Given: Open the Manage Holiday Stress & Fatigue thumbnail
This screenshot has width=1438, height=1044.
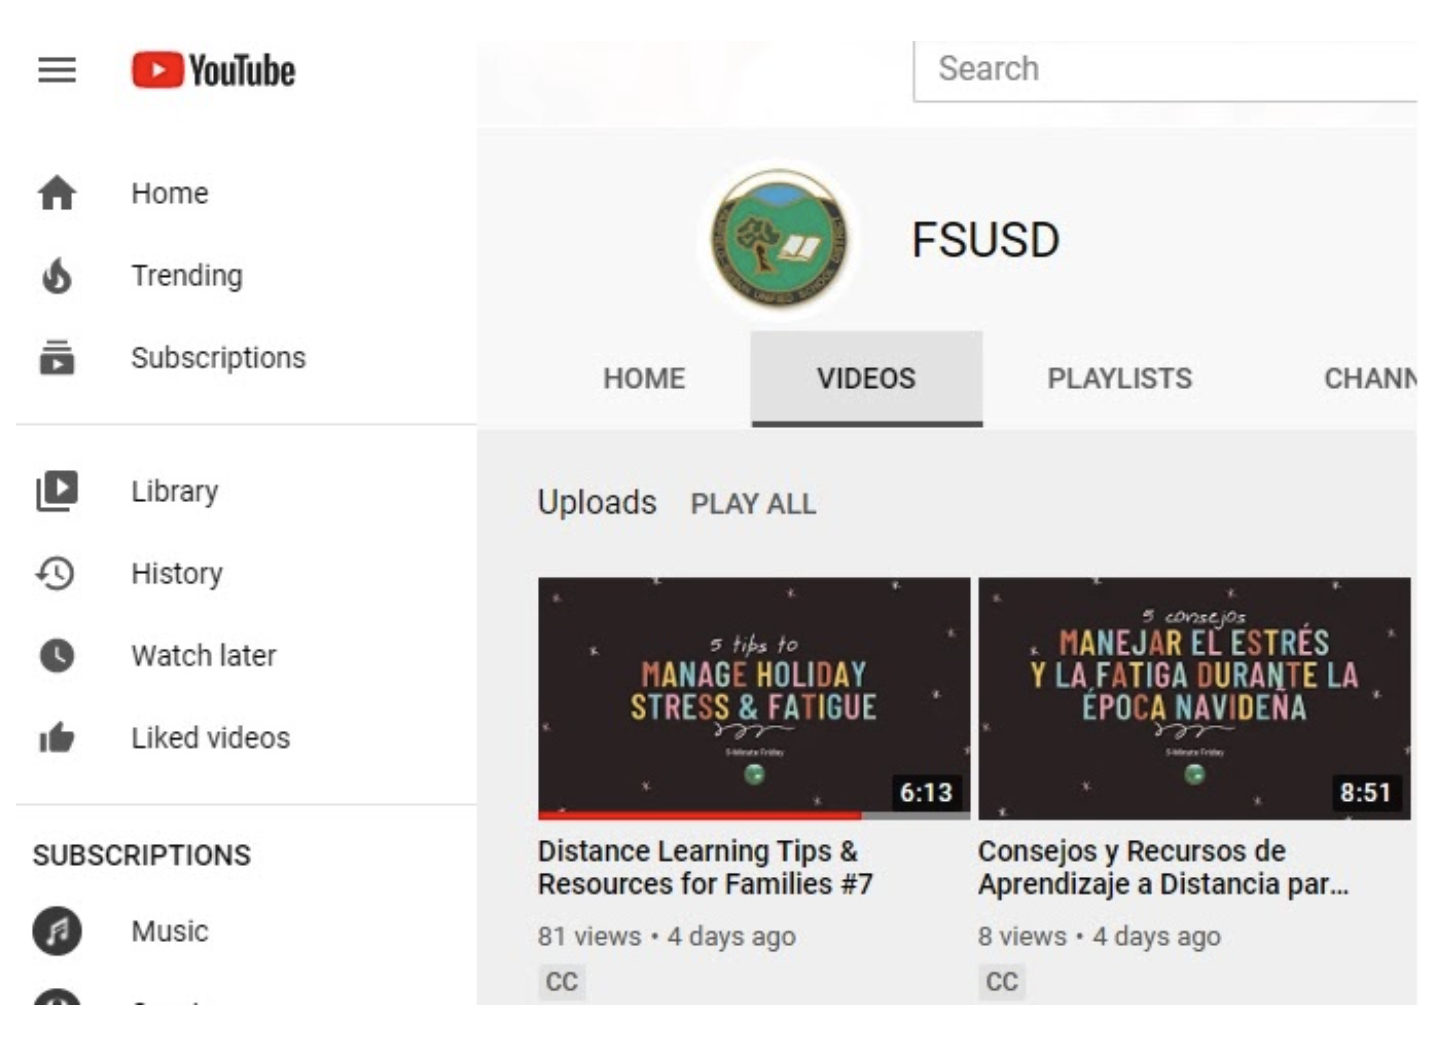Looking at the screenshot, I should coord(754,698).
